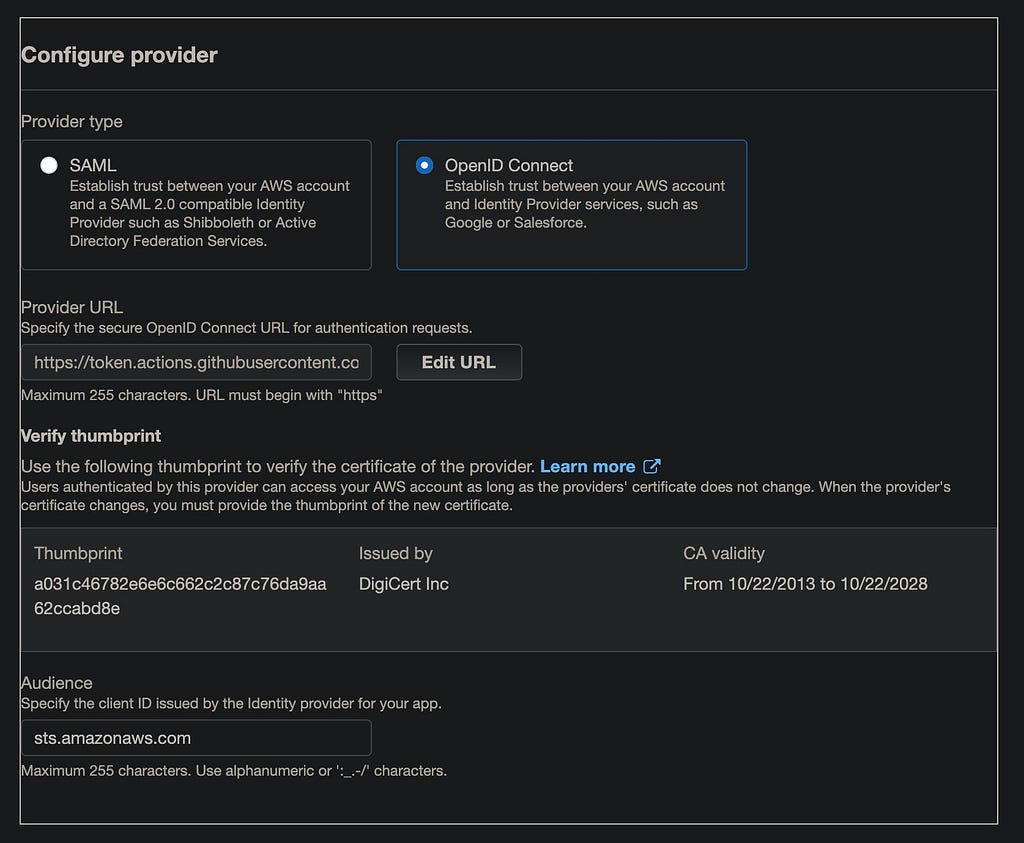Open the Learn more link

pyautogui.click(x=587, y=466)
